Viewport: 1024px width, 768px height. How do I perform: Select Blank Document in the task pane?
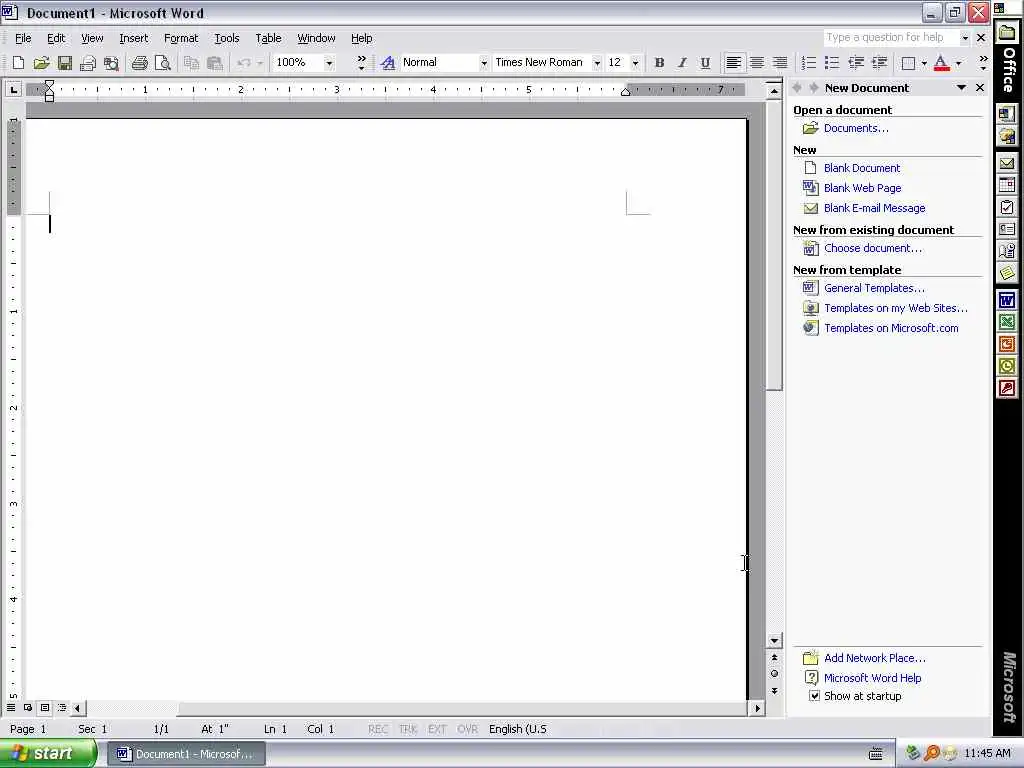click(861, 168)
